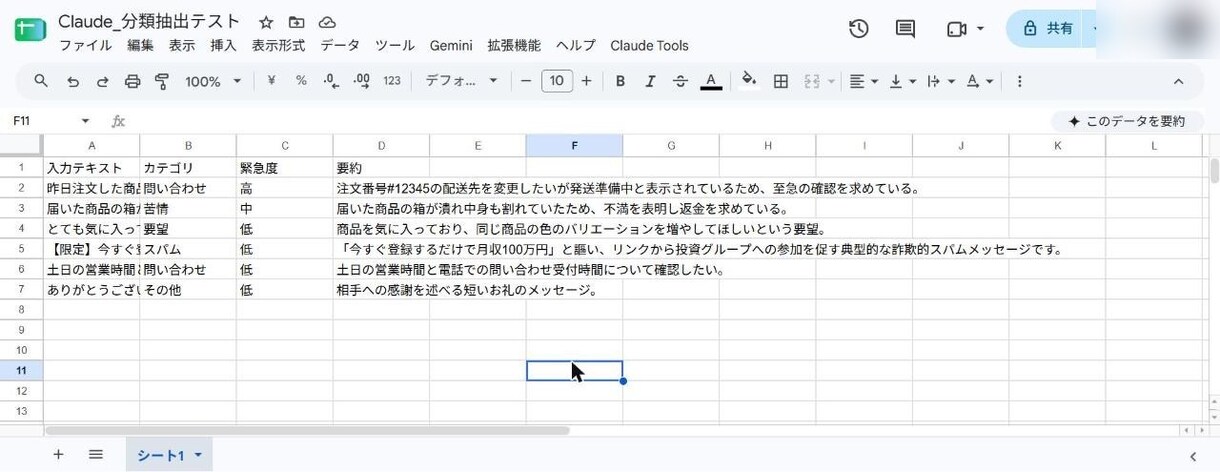This screenshot has width=1220, height=472.
Task: Open the Google Sheets home icon
Action: 29,30
